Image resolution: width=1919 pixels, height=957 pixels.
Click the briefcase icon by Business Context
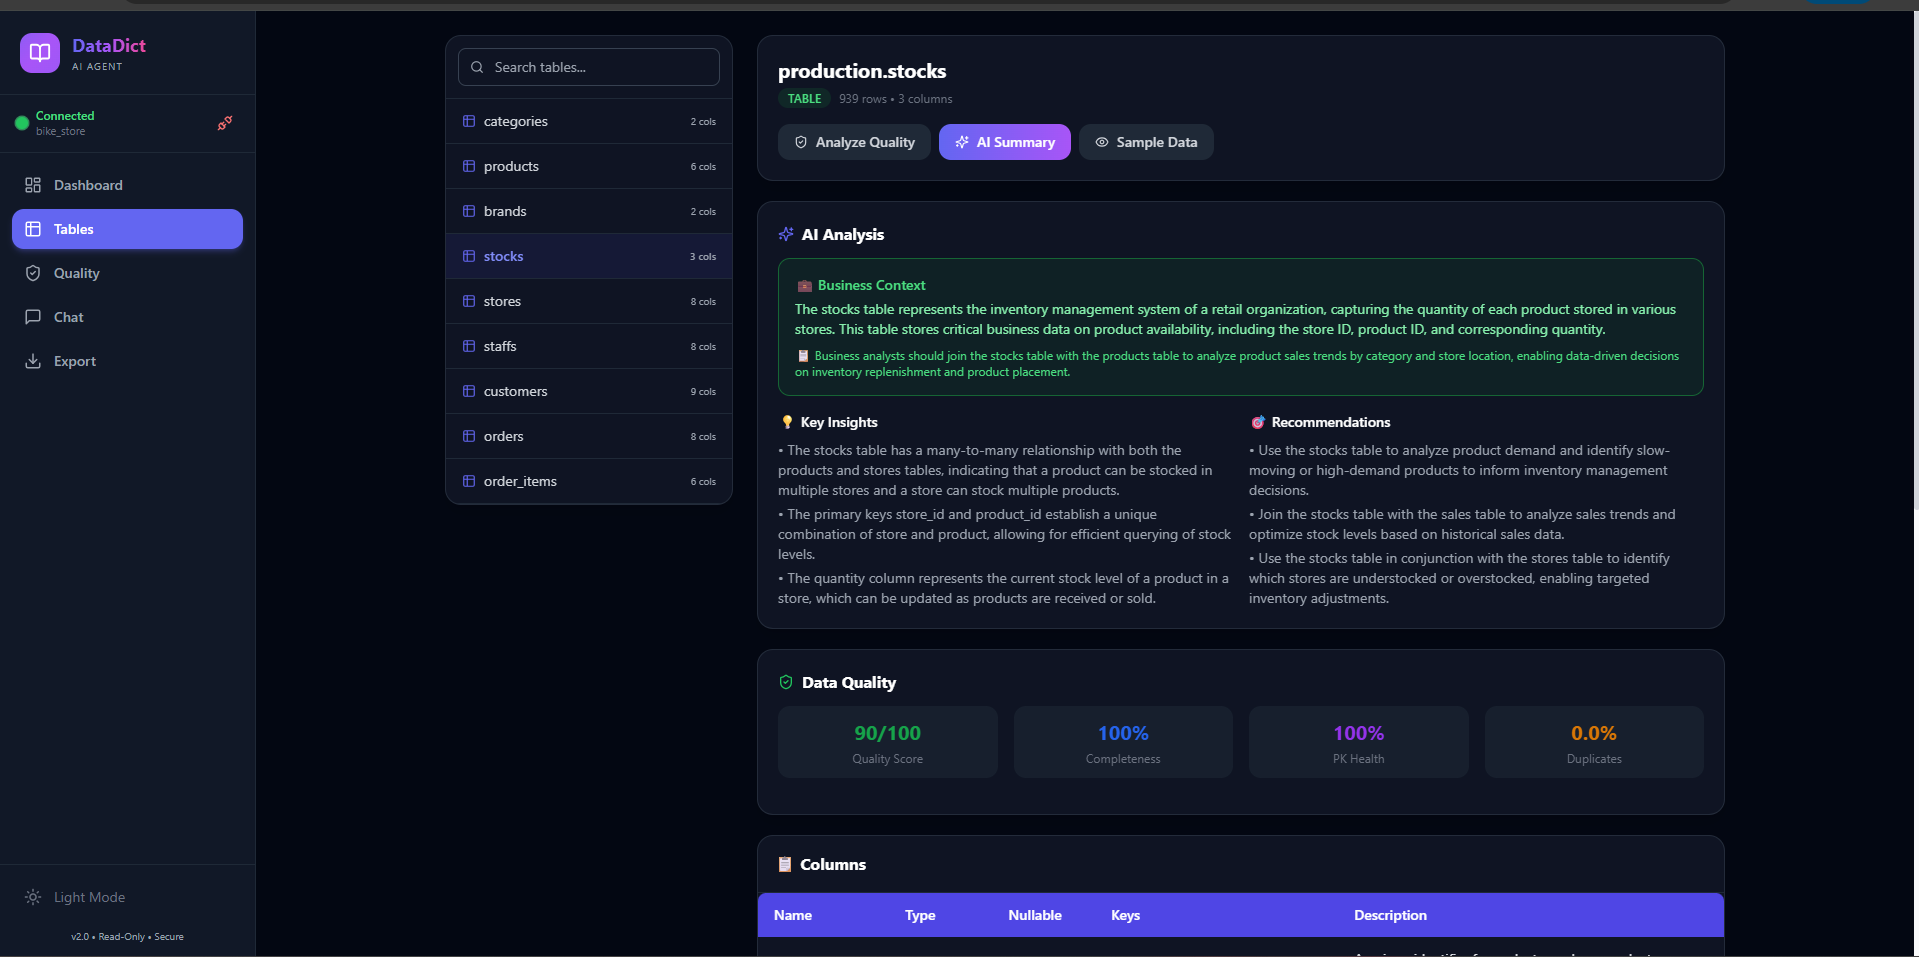(804, 285)
